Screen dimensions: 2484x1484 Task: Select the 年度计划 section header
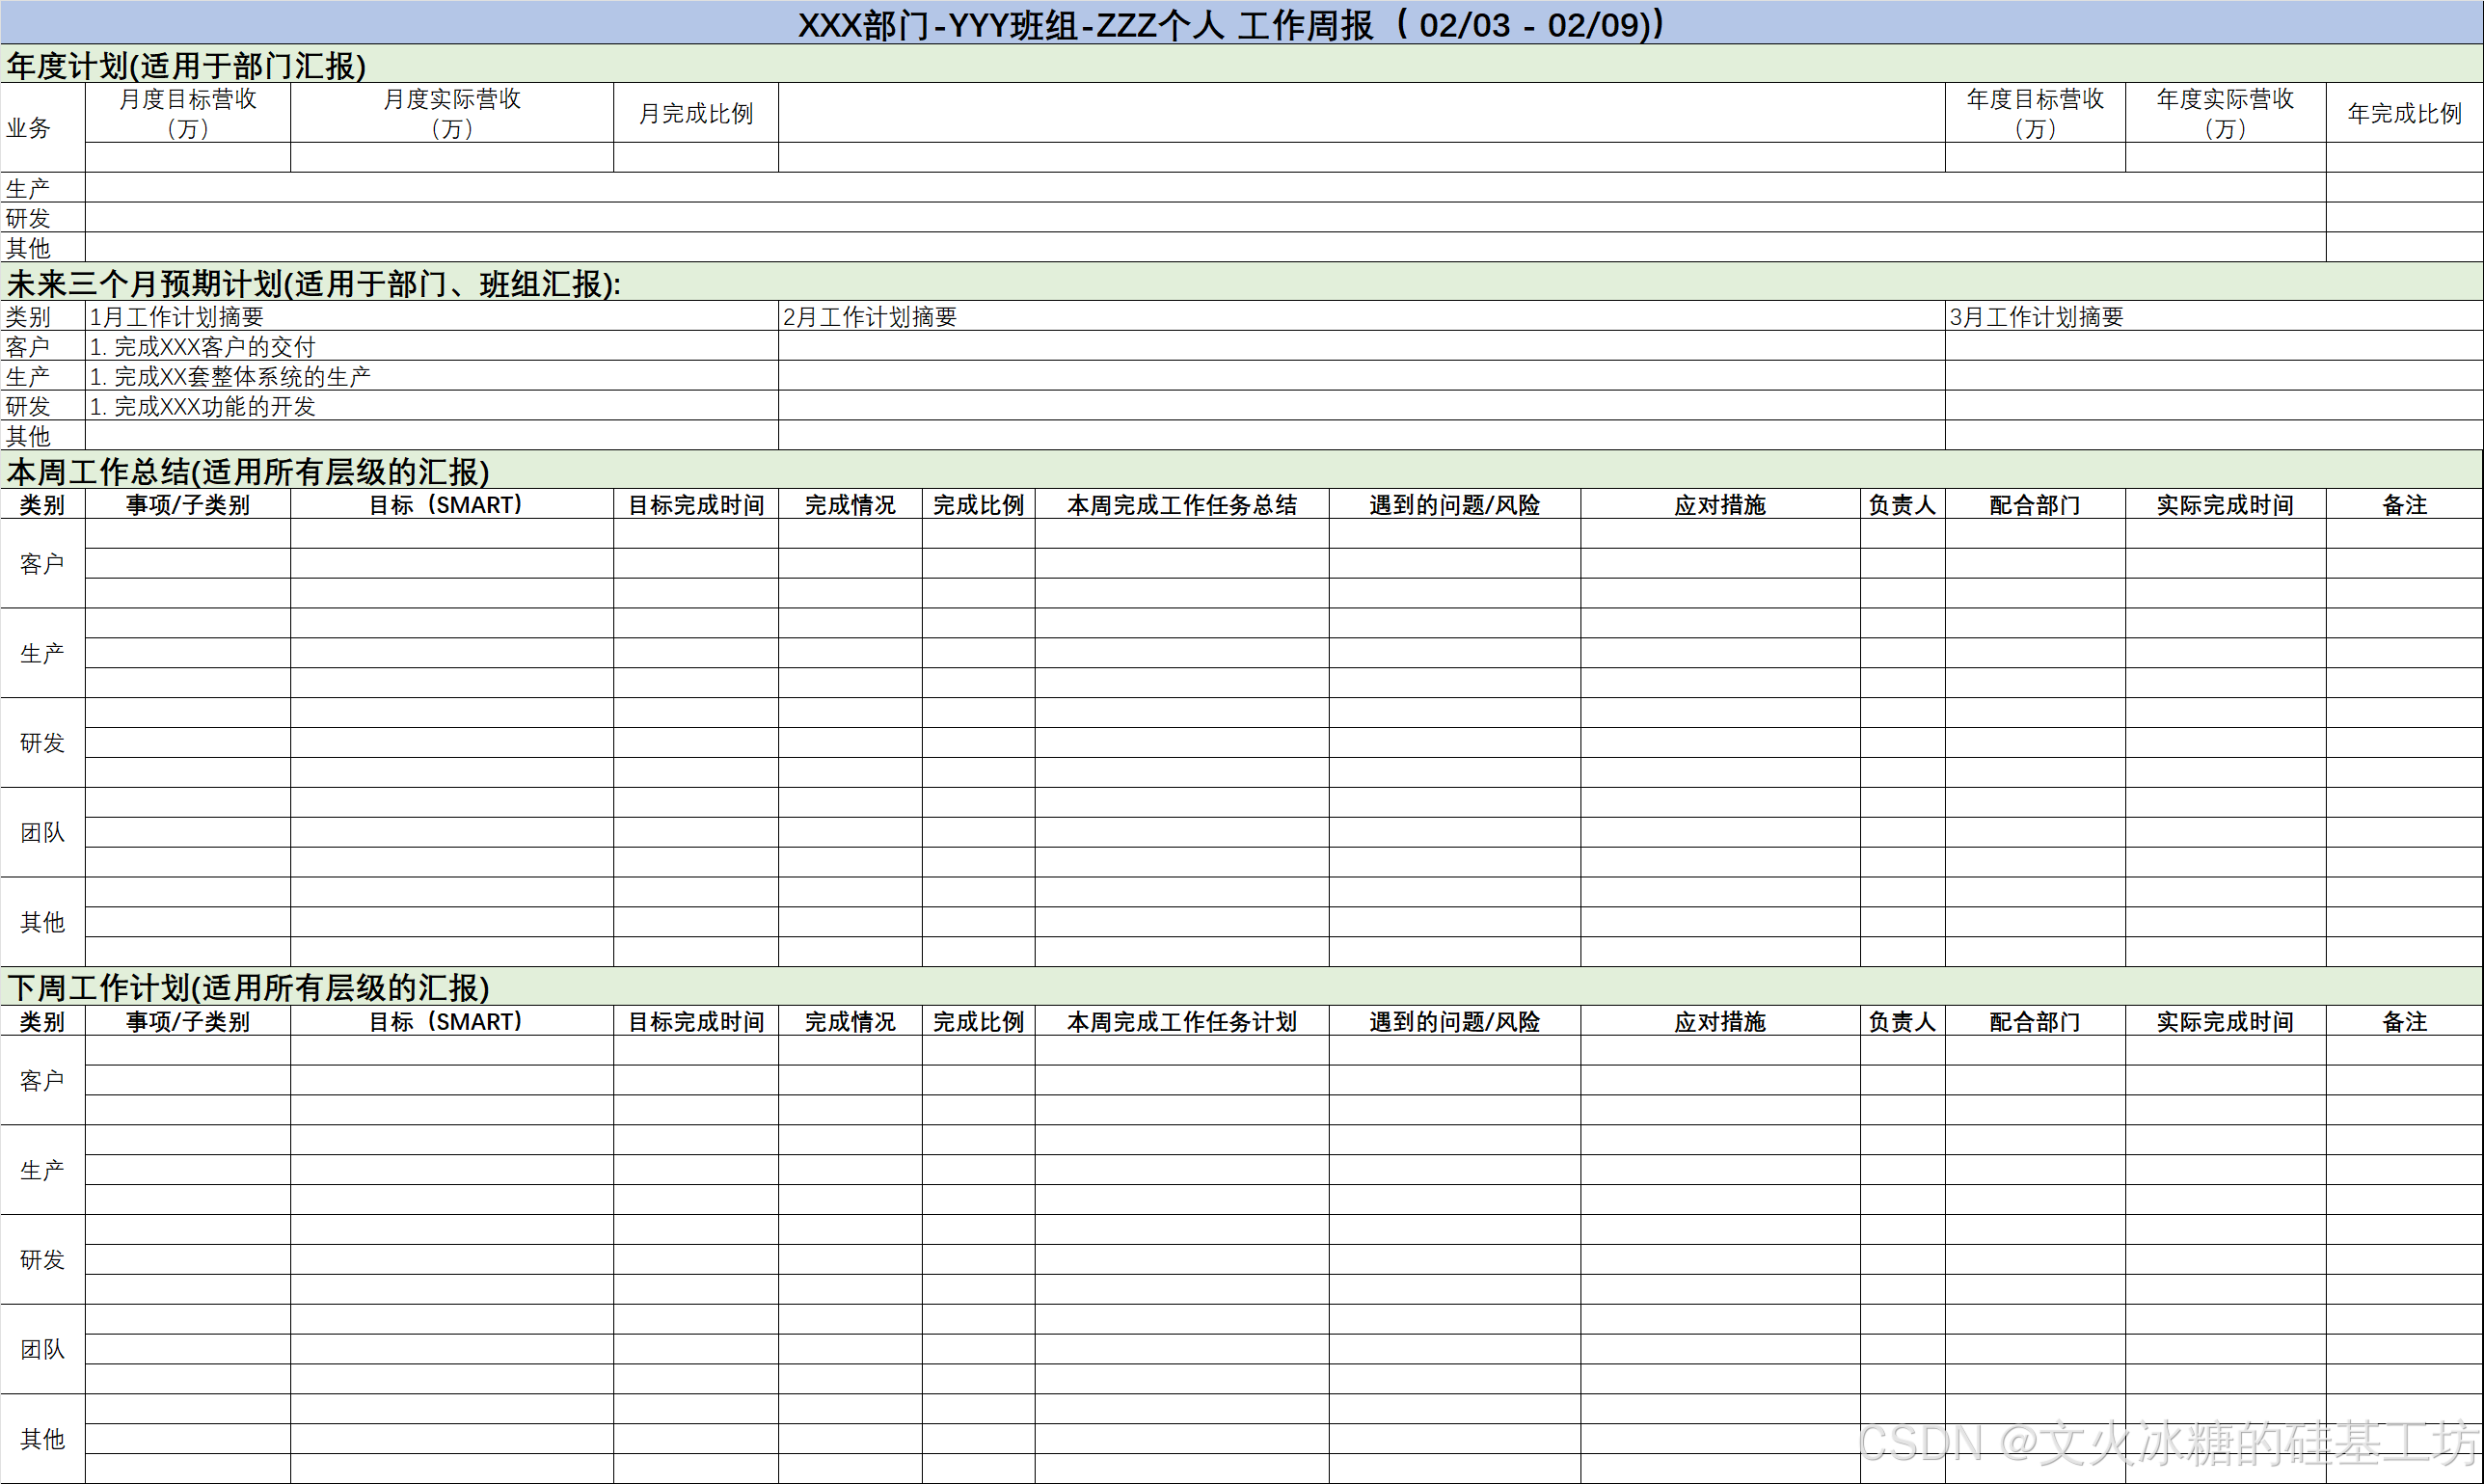186,65
